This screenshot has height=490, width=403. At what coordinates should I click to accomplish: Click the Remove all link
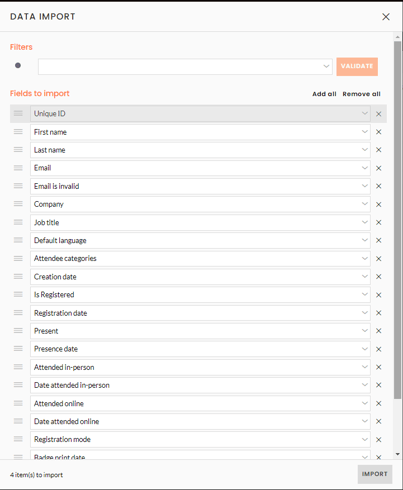[362, 94]
